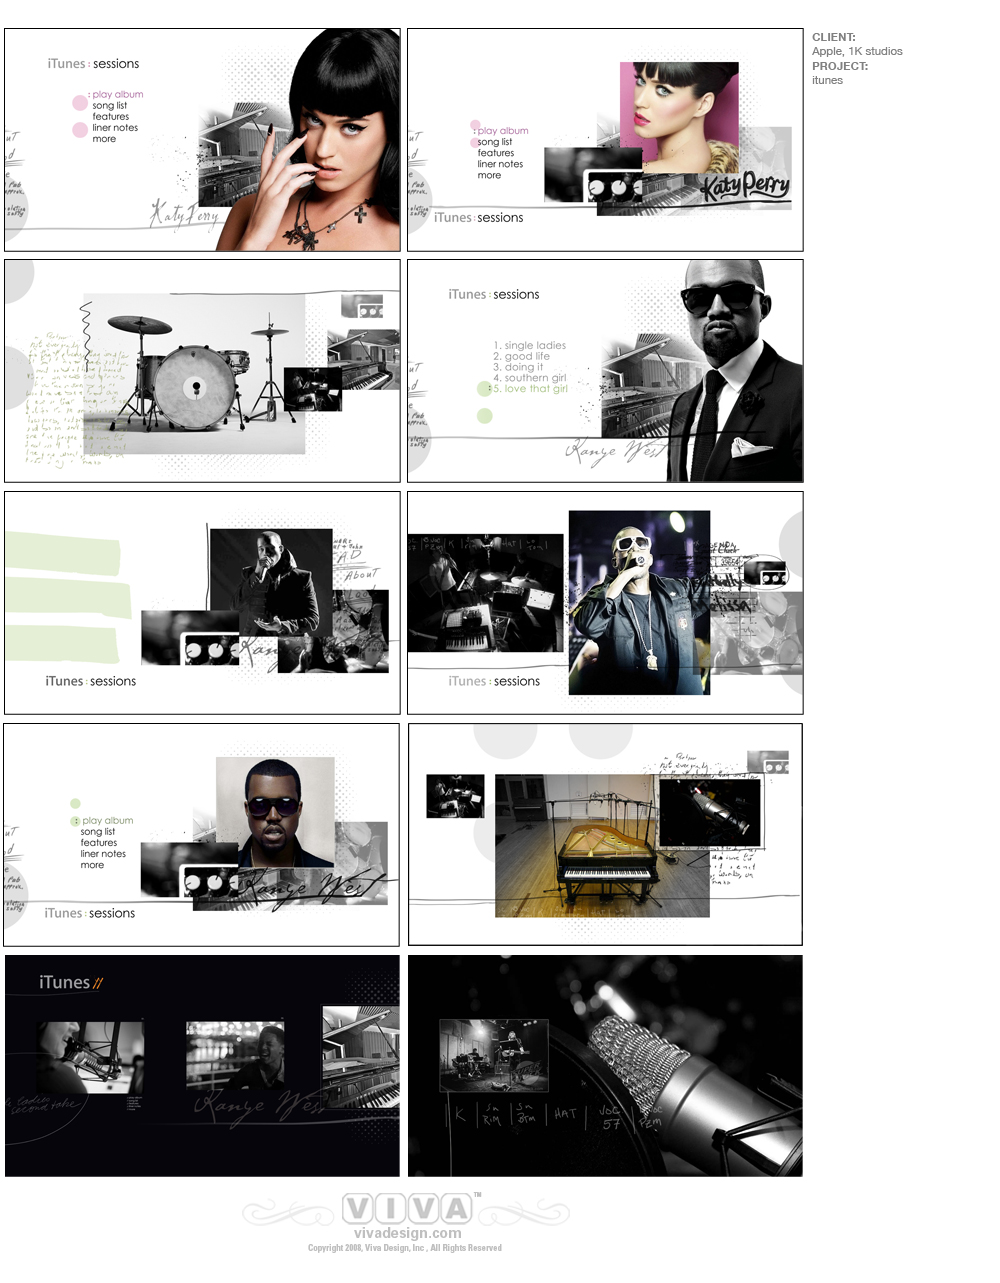Click "iTunes : sessions" logo in Katy Perry finger-on-lip mockup
1000x1283 pixels.
tap(93, 63)
